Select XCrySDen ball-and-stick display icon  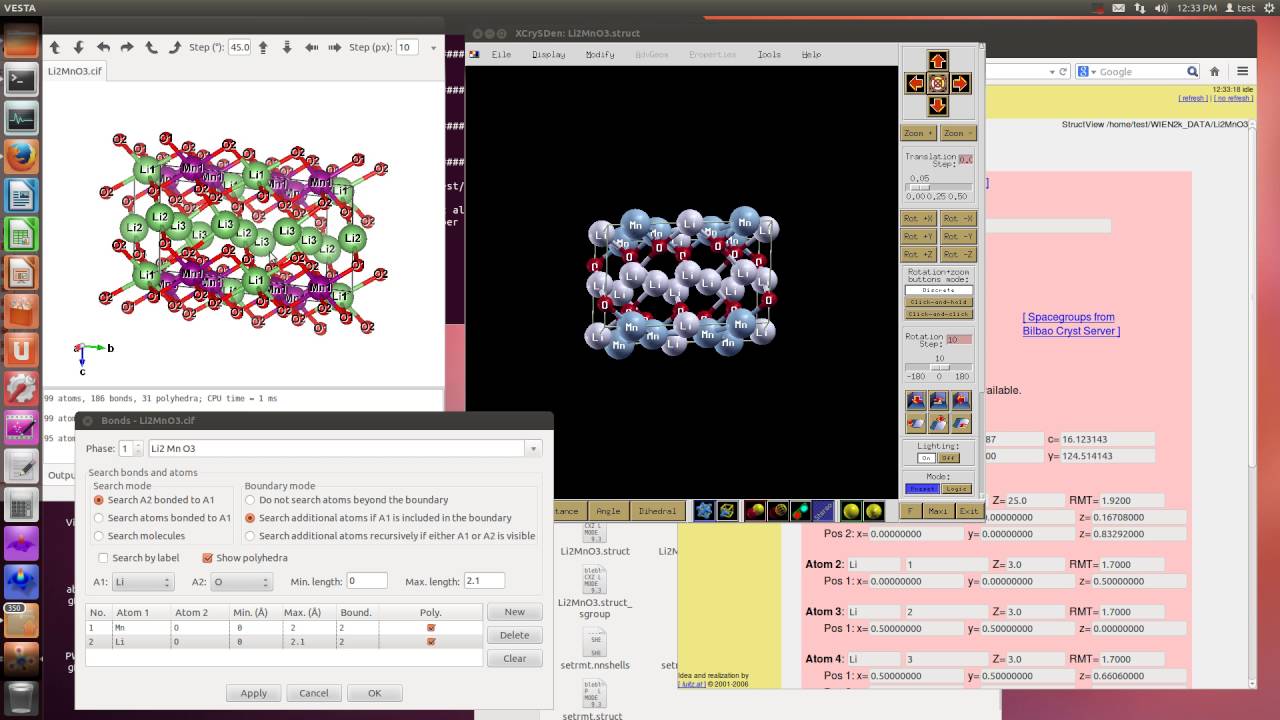[x=755, y=511]
